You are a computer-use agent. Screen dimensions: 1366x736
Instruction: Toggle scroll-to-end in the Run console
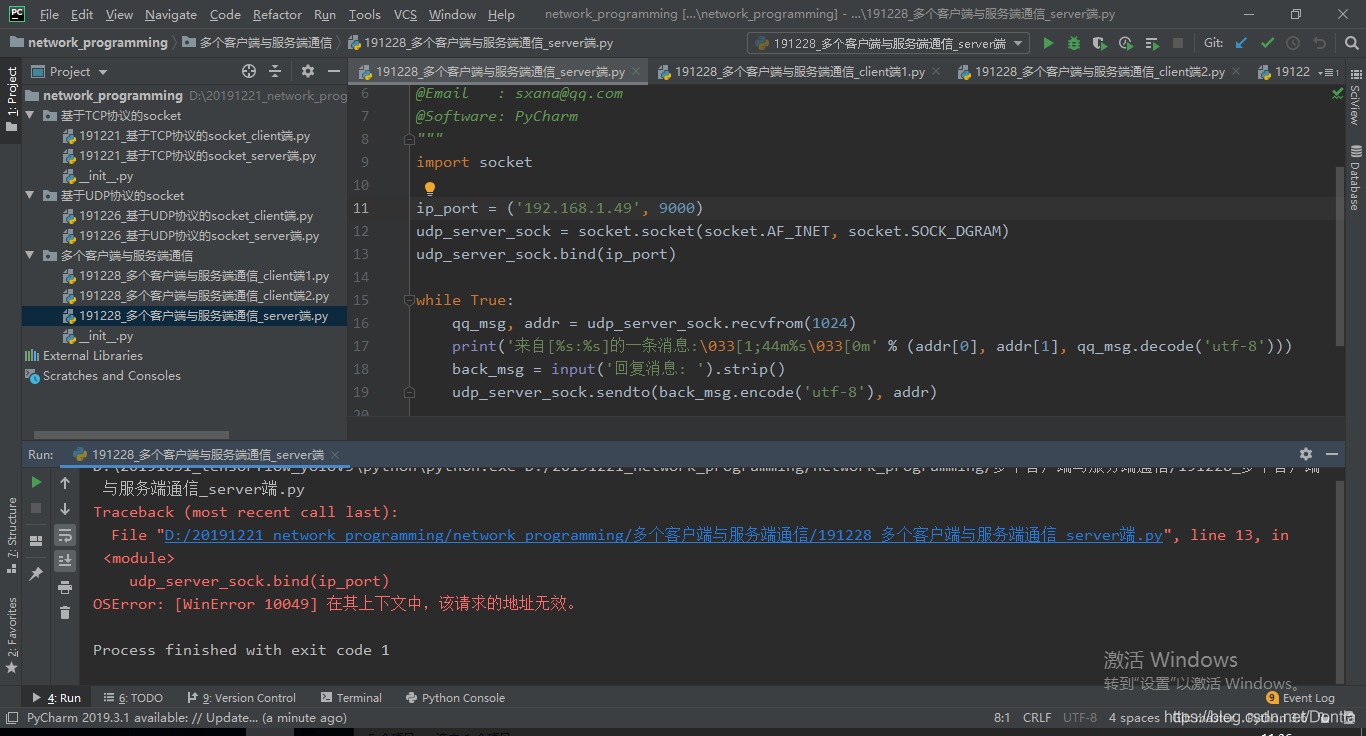click(65, 558)
